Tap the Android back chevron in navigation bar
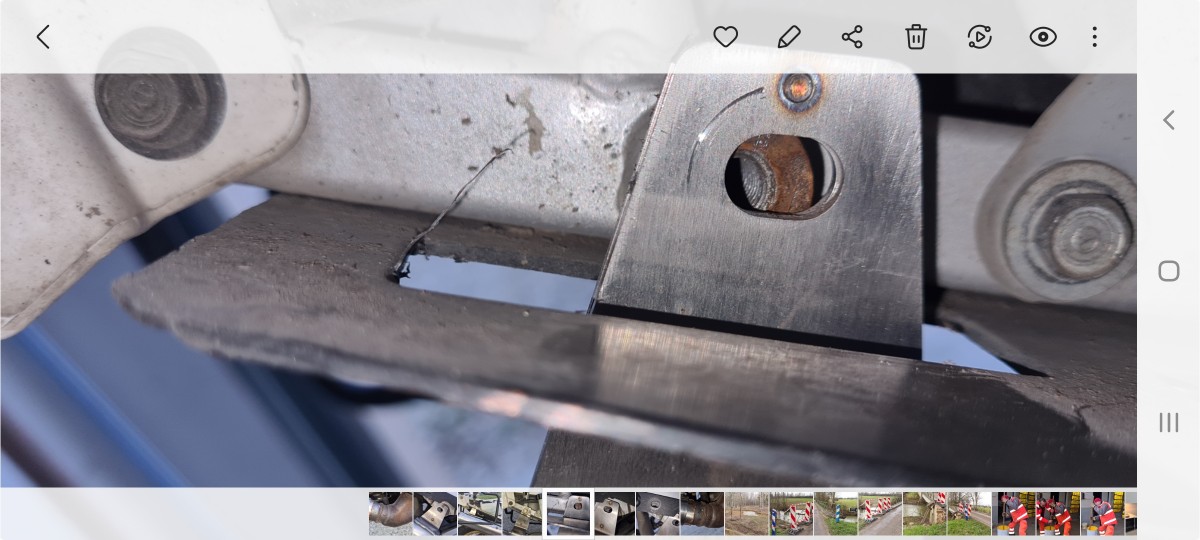The width and height of the screenshot is (1200, 540). (x=1168, y=120)
